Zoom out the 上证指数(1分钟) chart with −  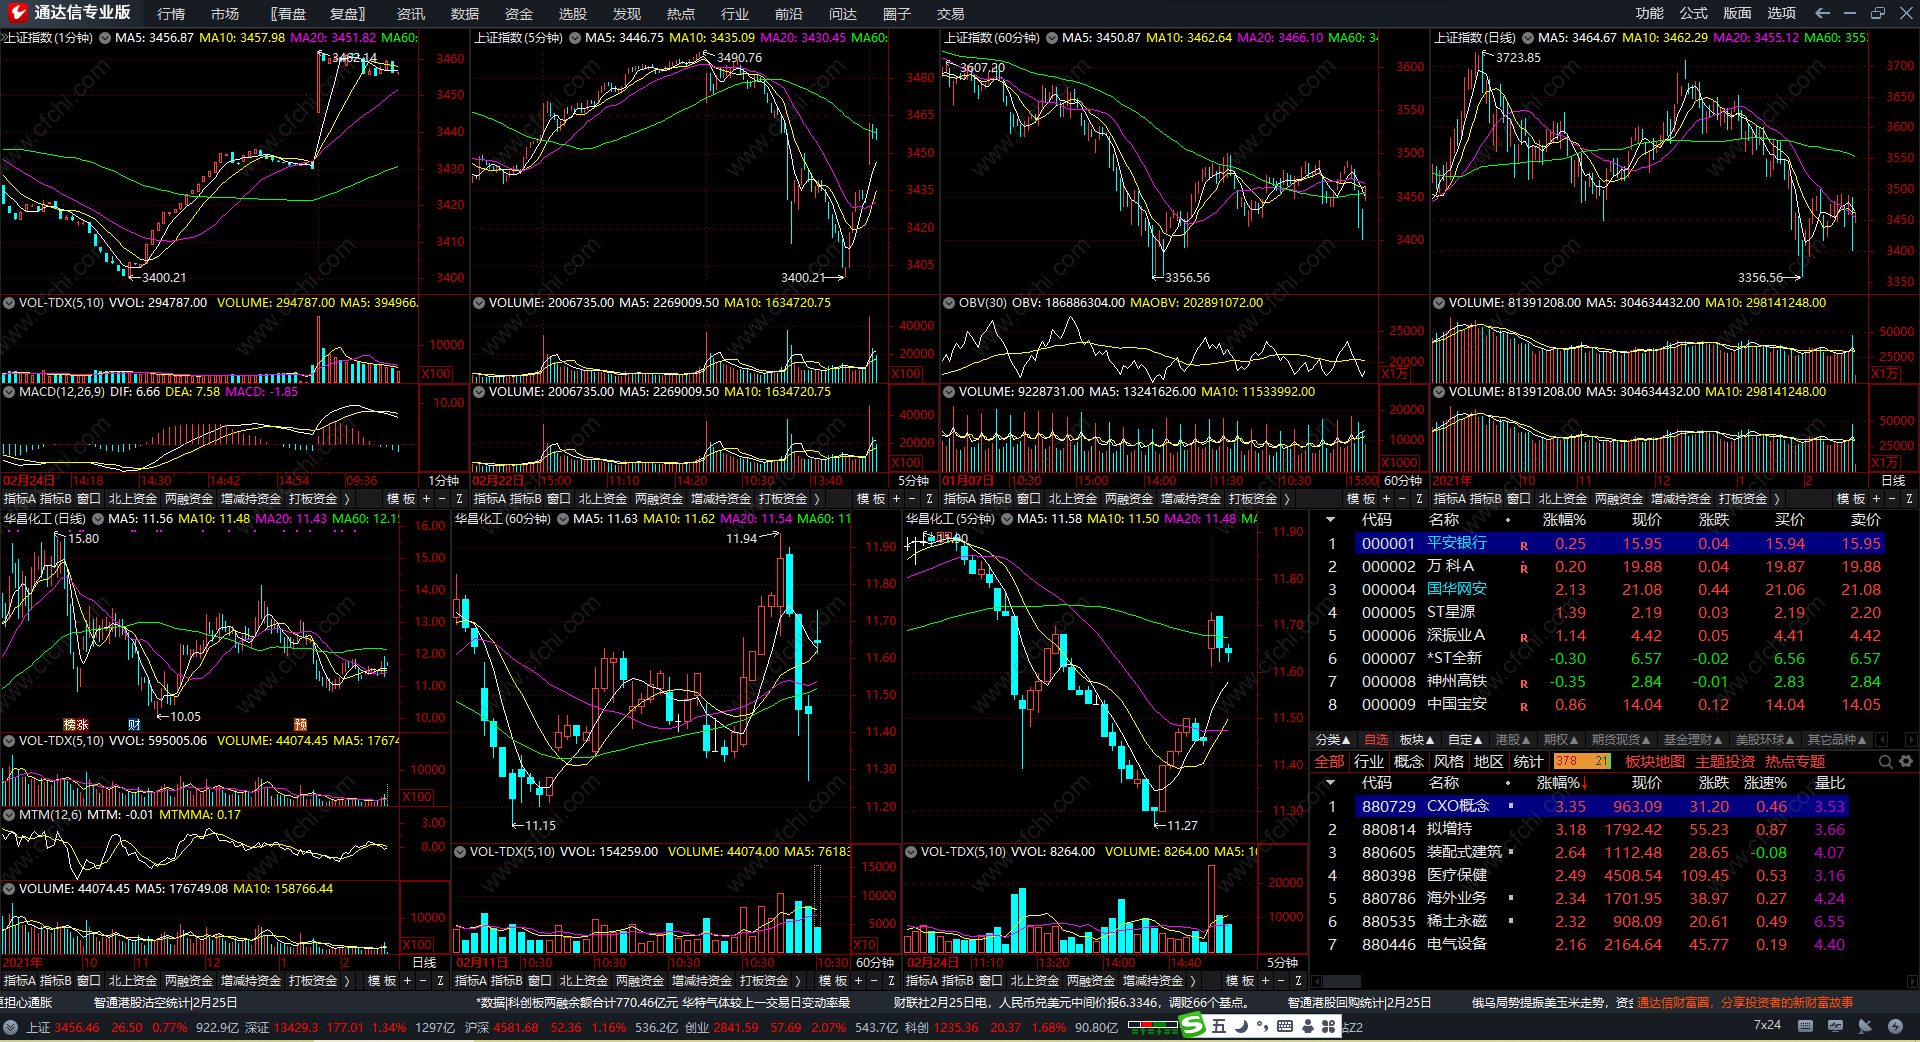coord(442,498)
